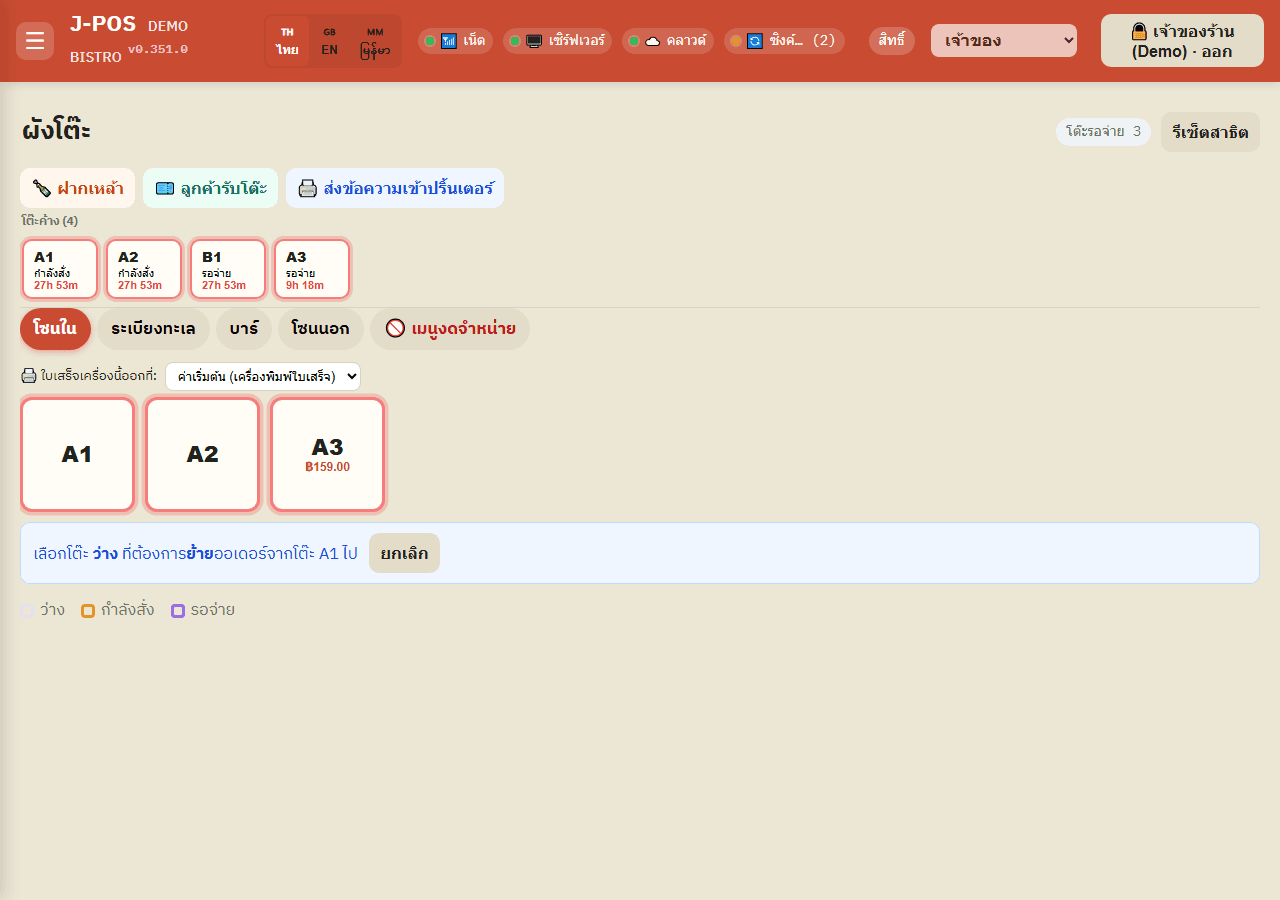Viewport: 1280px width, 900px height.
Task: Open the เจ้าของ role dropdown
Action: point(1004,41)
